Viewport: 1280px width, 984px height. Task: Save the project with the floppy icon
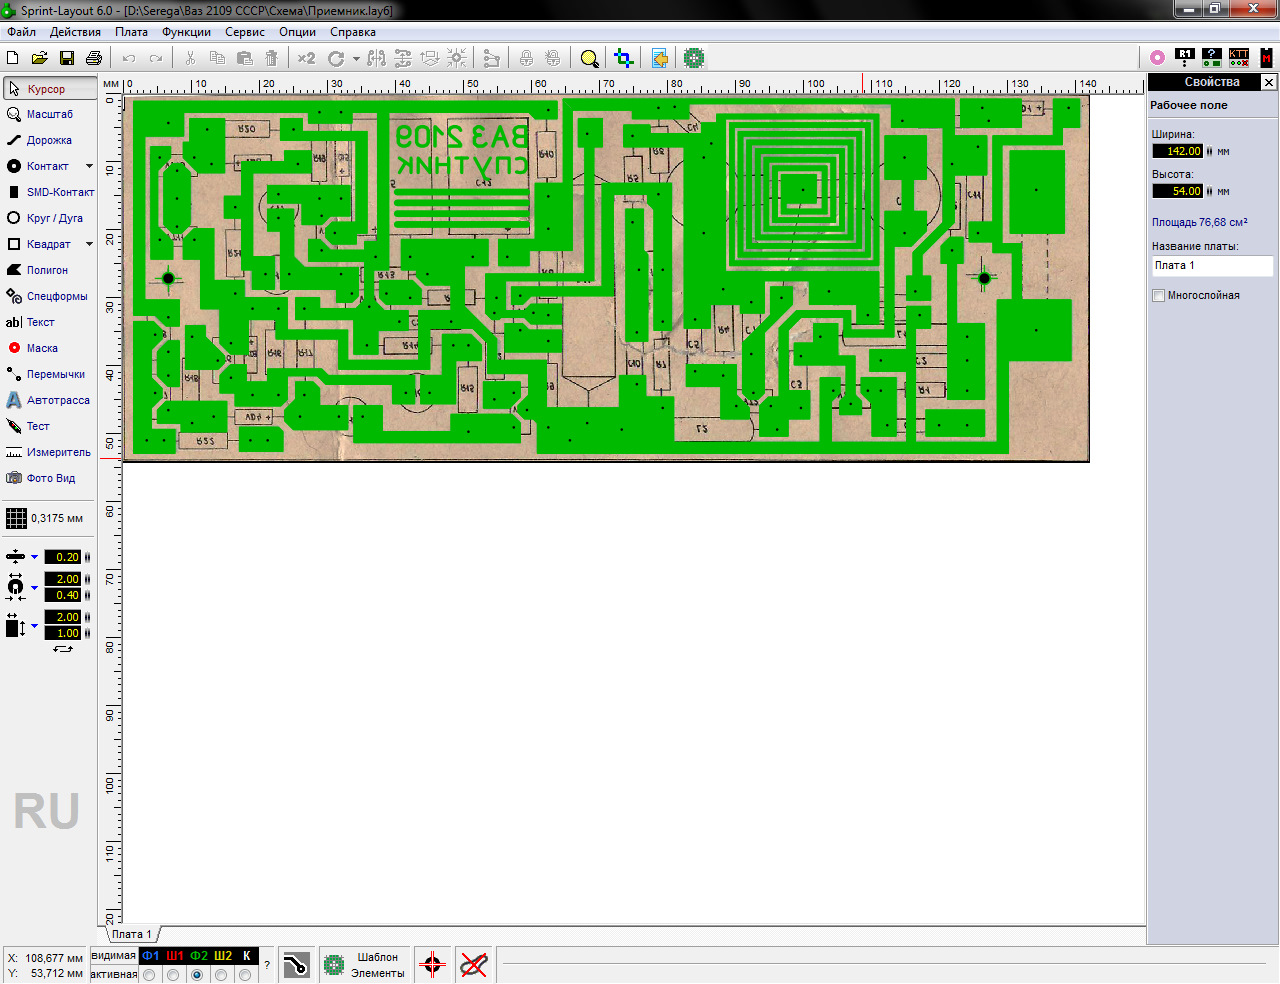67,58
